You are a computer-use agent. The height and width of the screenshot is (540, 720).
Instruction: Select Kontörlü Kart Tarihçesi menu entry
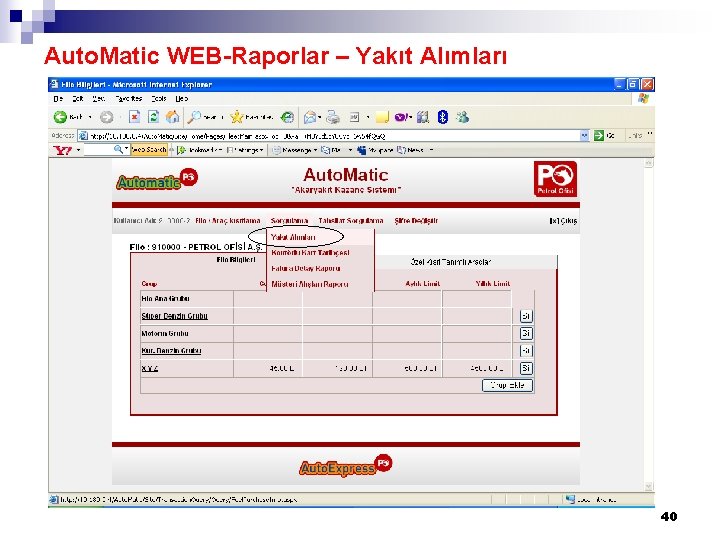click(x=310, y=253)
